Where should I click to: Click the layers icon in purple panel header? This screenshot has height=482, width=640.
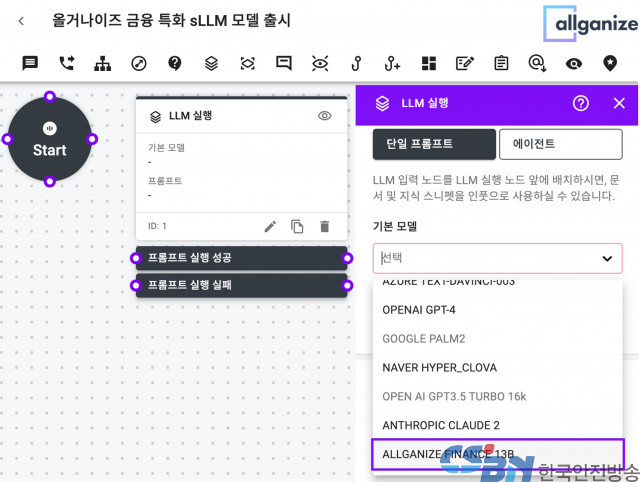click(382, 103)
